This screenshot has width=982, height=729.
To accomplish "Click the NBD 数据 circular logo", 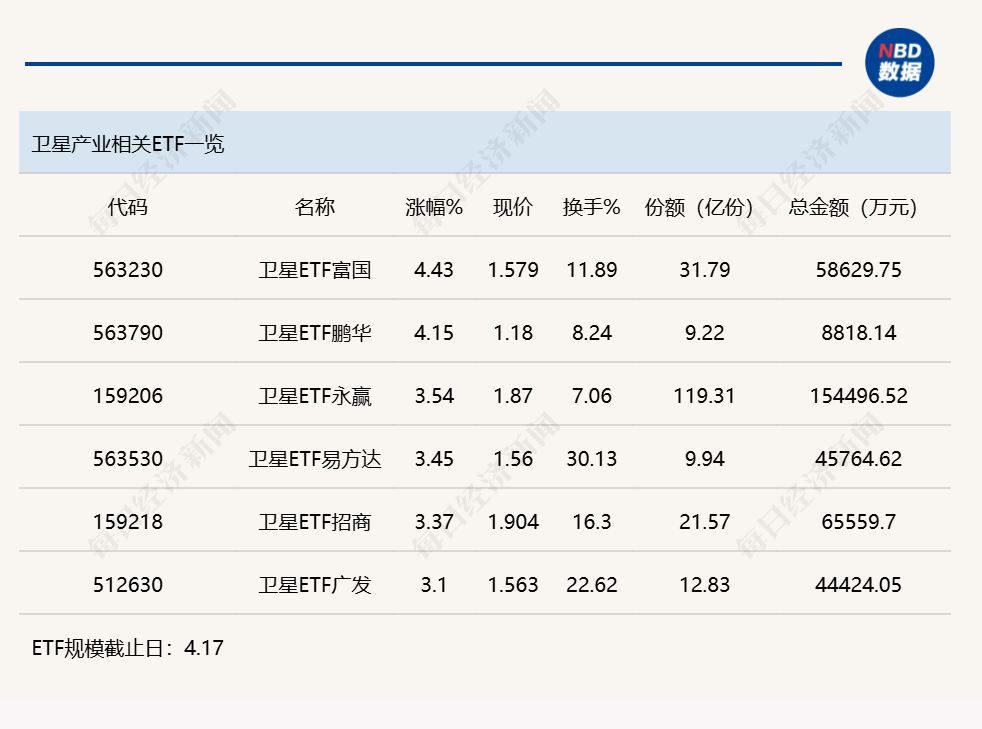I will pyautogui.click(x=899, y=62).
